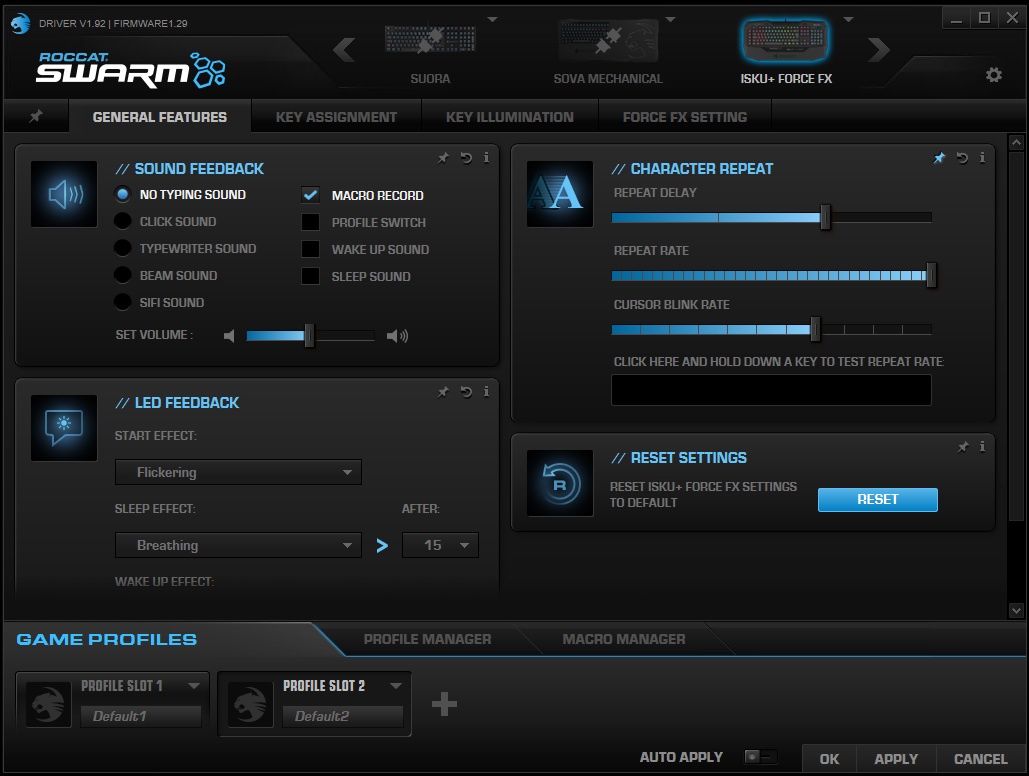Switch to Key Illumination tab
This screenshot has height=776, width=1029.
[509, 117]
